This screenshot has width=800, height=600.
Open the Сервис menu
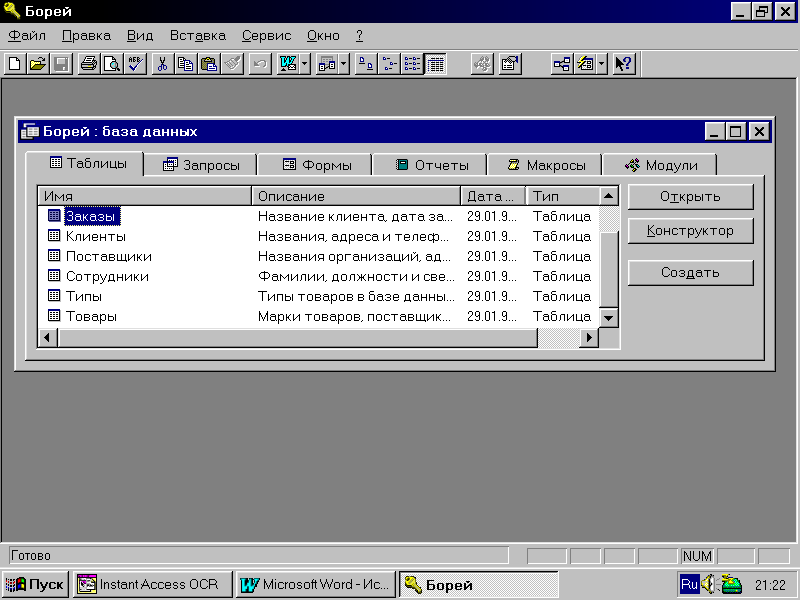click(x=266, y=36)
